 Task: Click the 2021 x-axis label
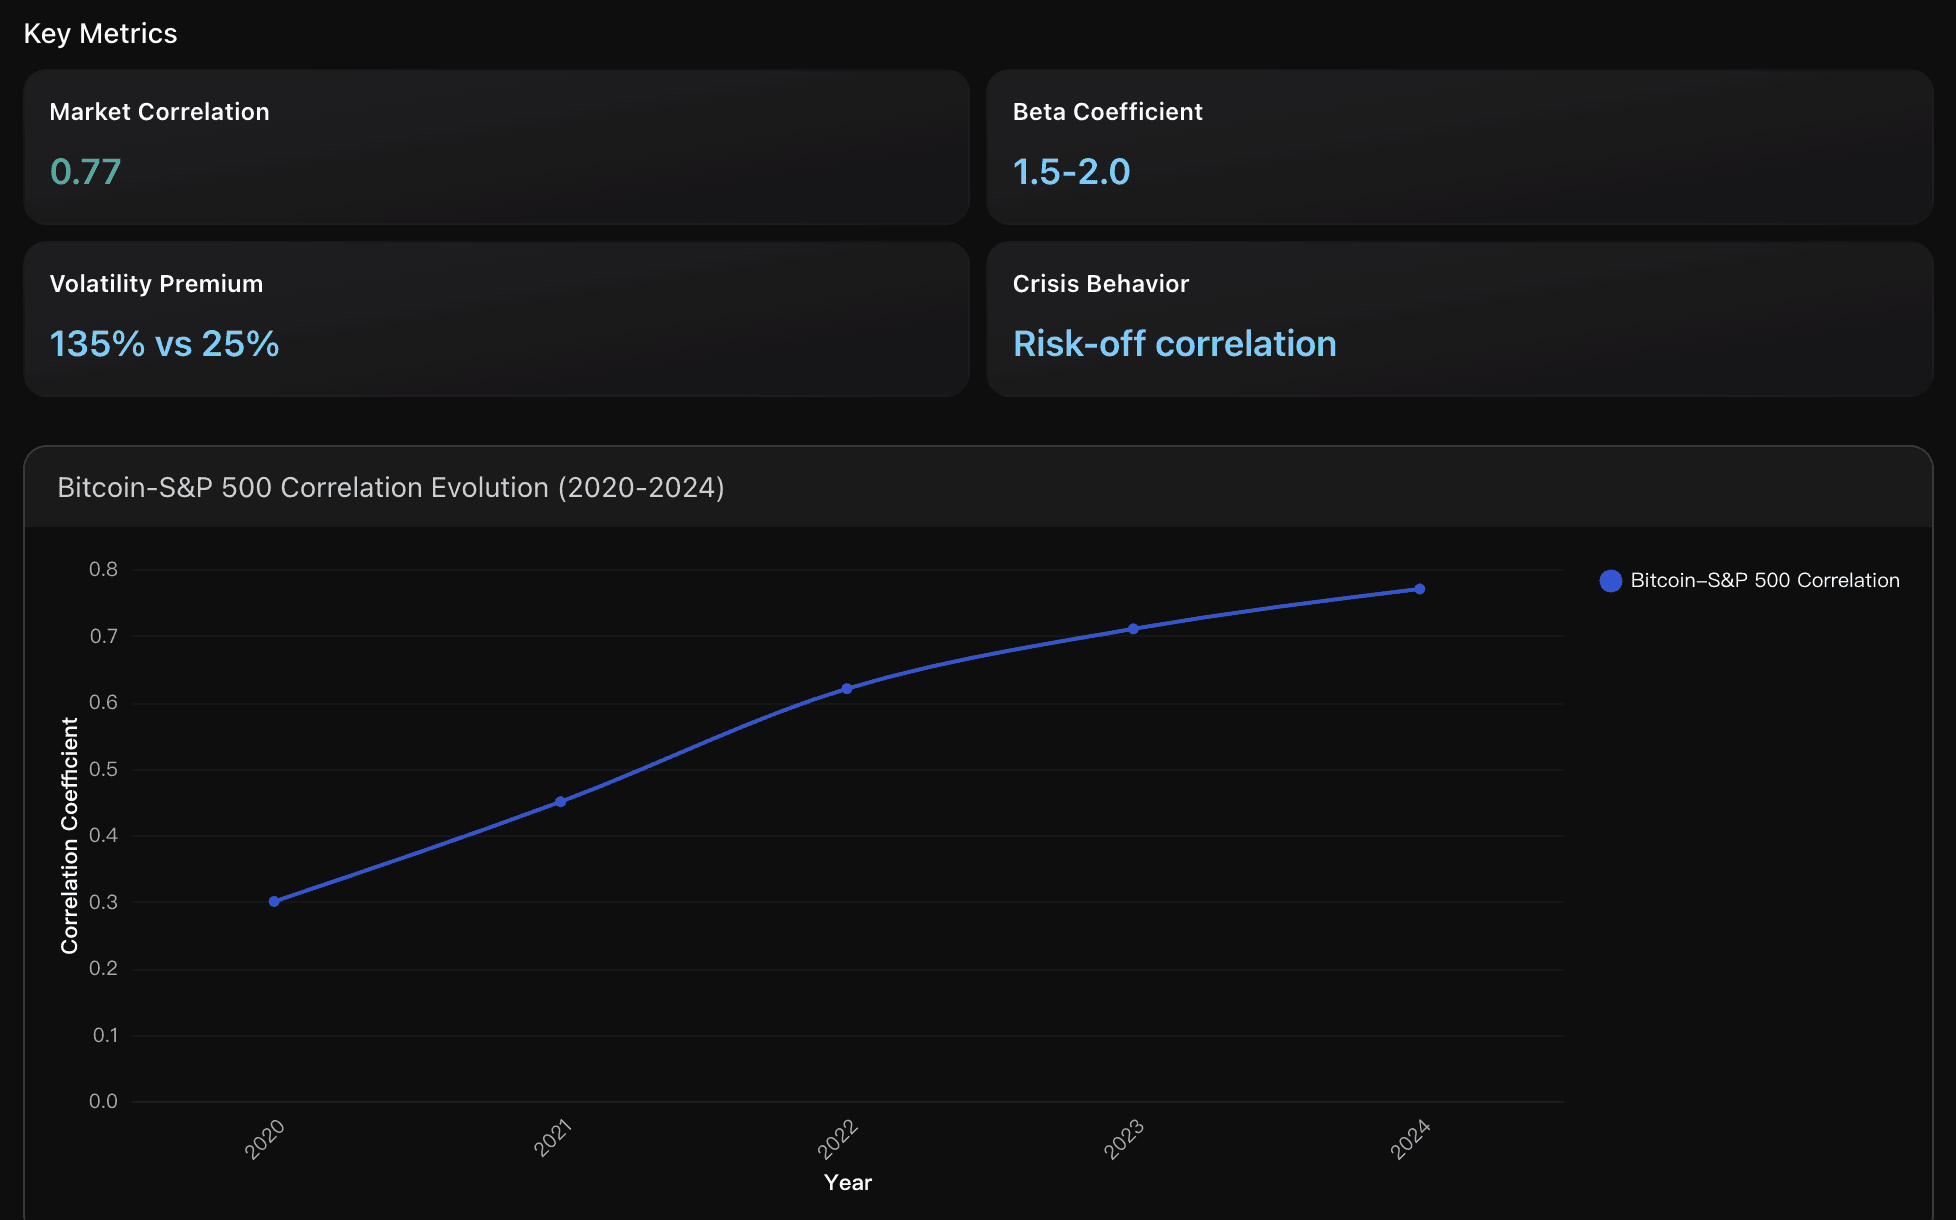552,1138
